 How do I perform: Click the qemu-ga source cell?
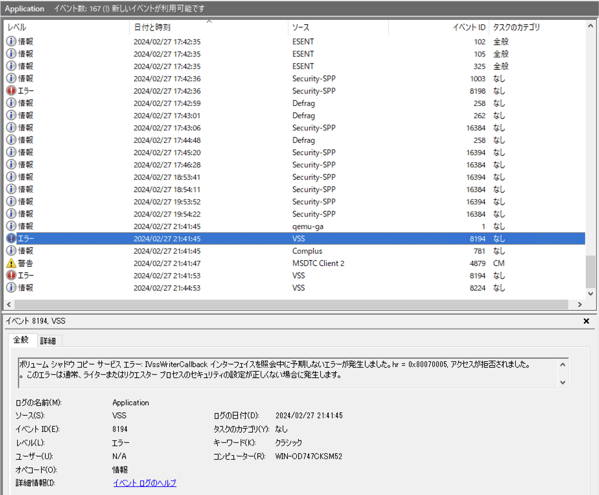click(308, 226)
